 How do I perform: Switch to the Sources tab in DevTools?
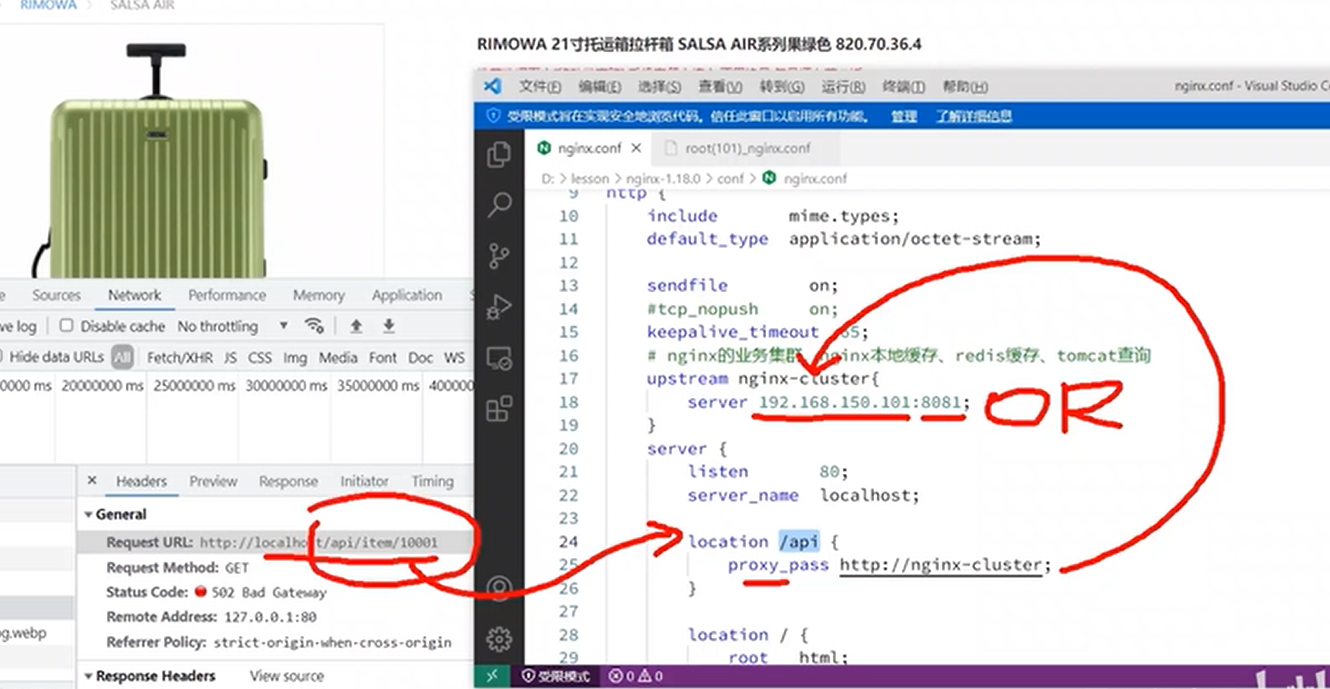pos(56,295)
